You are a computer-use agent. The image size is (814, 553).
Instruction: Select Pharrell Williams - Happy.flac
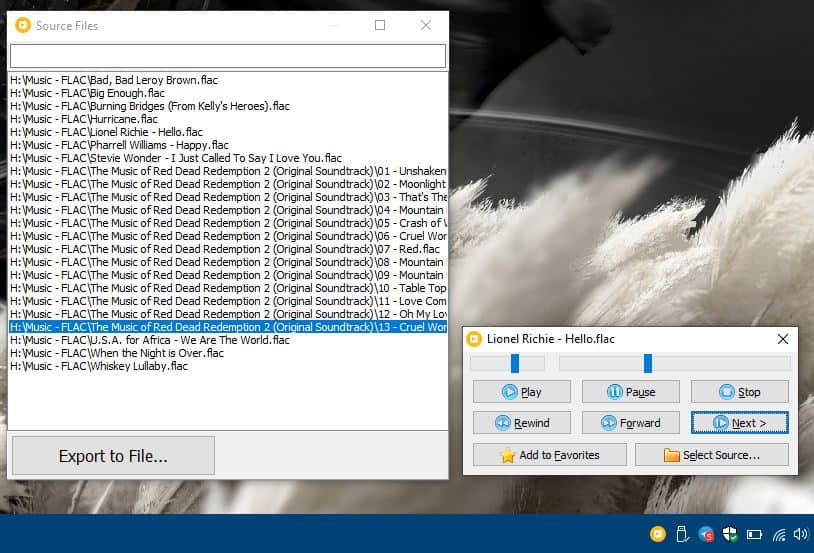[228, 145]
